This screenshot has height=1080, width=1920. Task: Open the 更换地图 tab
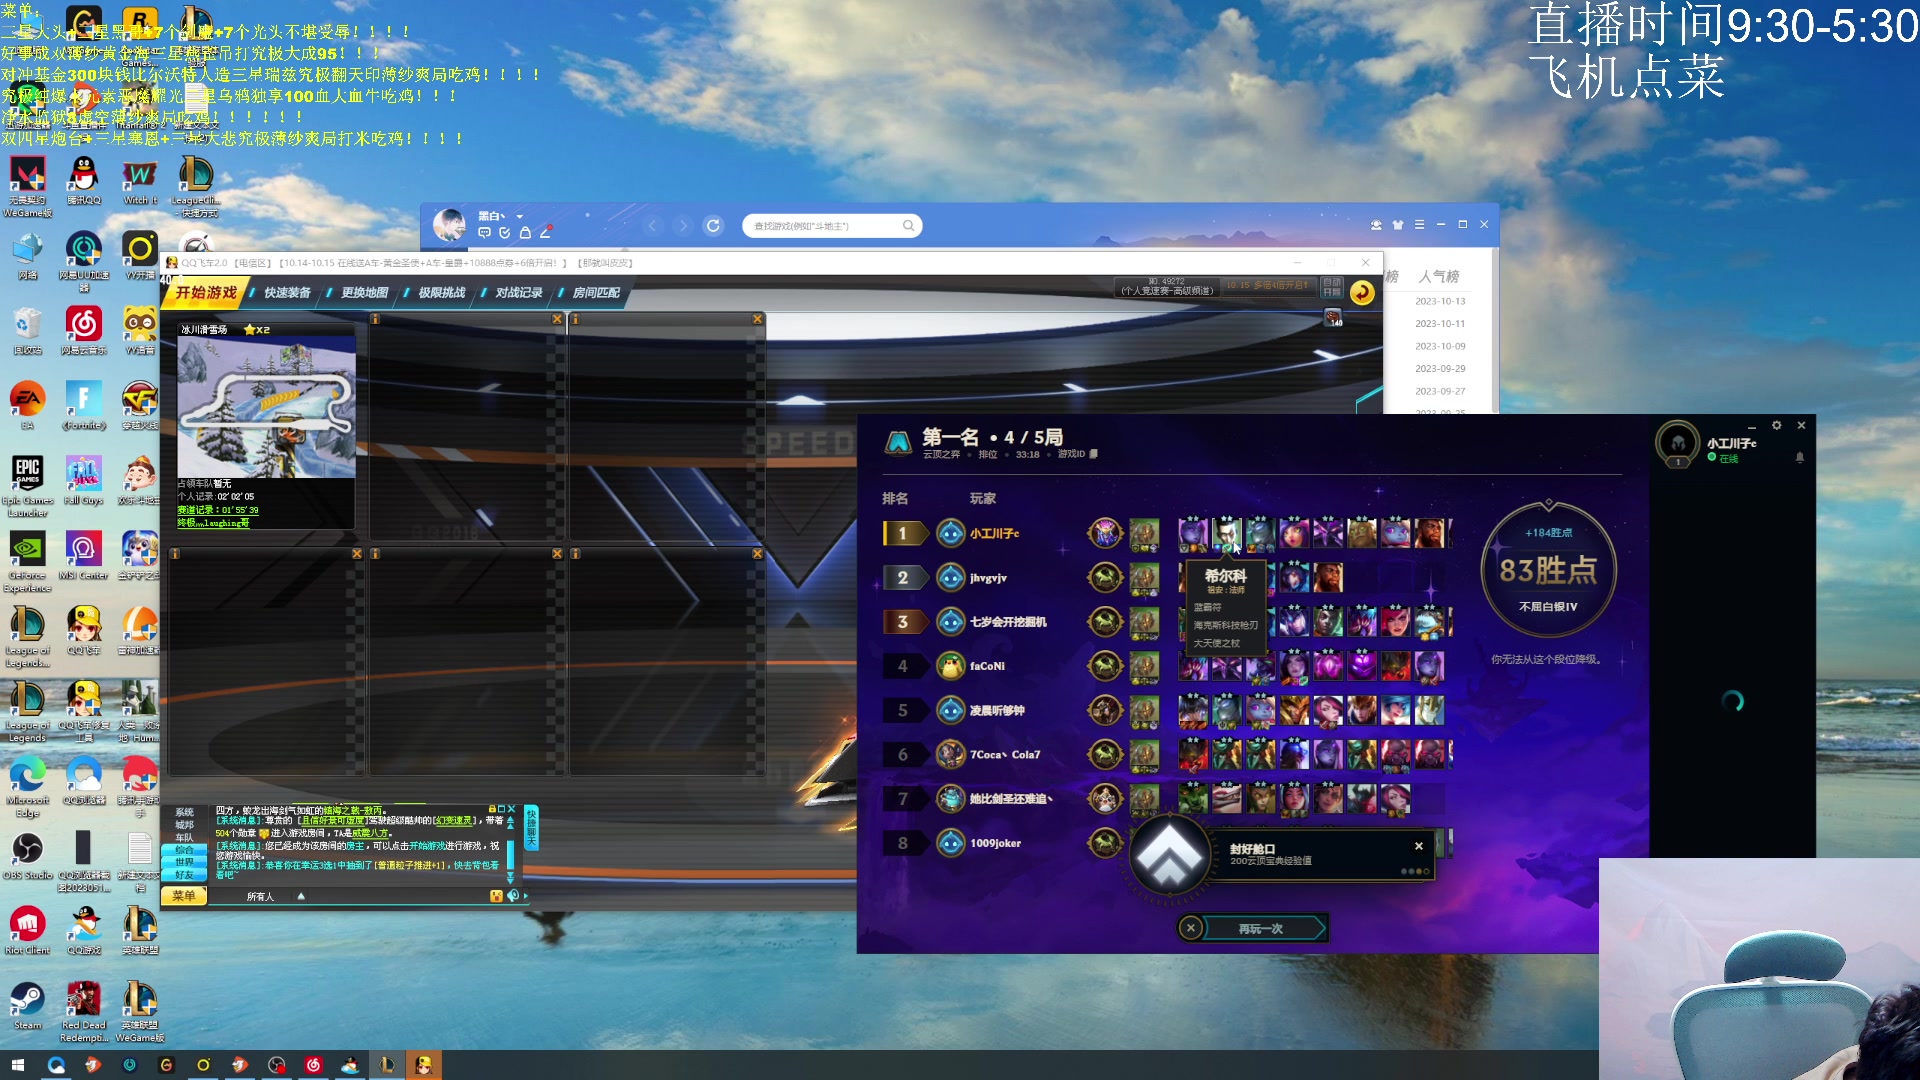(364, 293)
